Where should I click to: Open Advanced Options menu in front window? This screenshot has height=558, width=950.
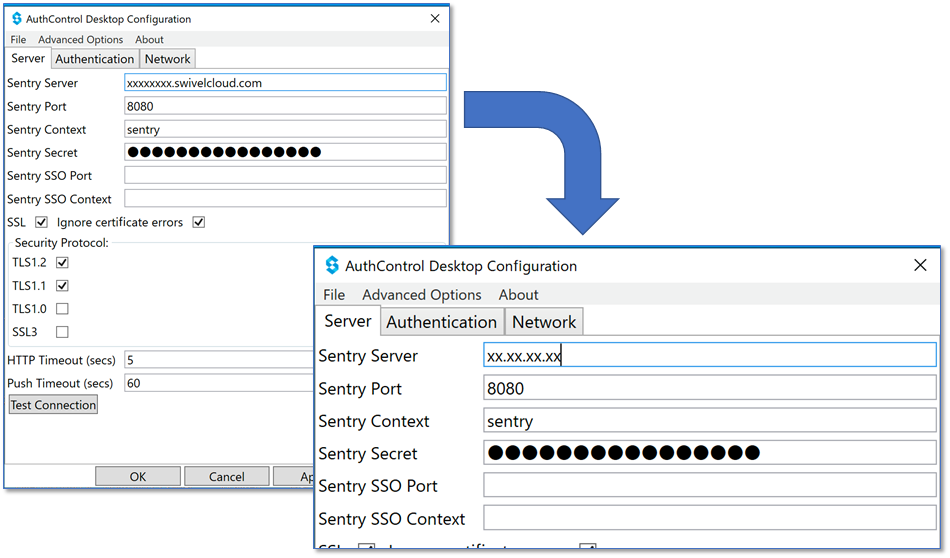(x=422, y=294)
